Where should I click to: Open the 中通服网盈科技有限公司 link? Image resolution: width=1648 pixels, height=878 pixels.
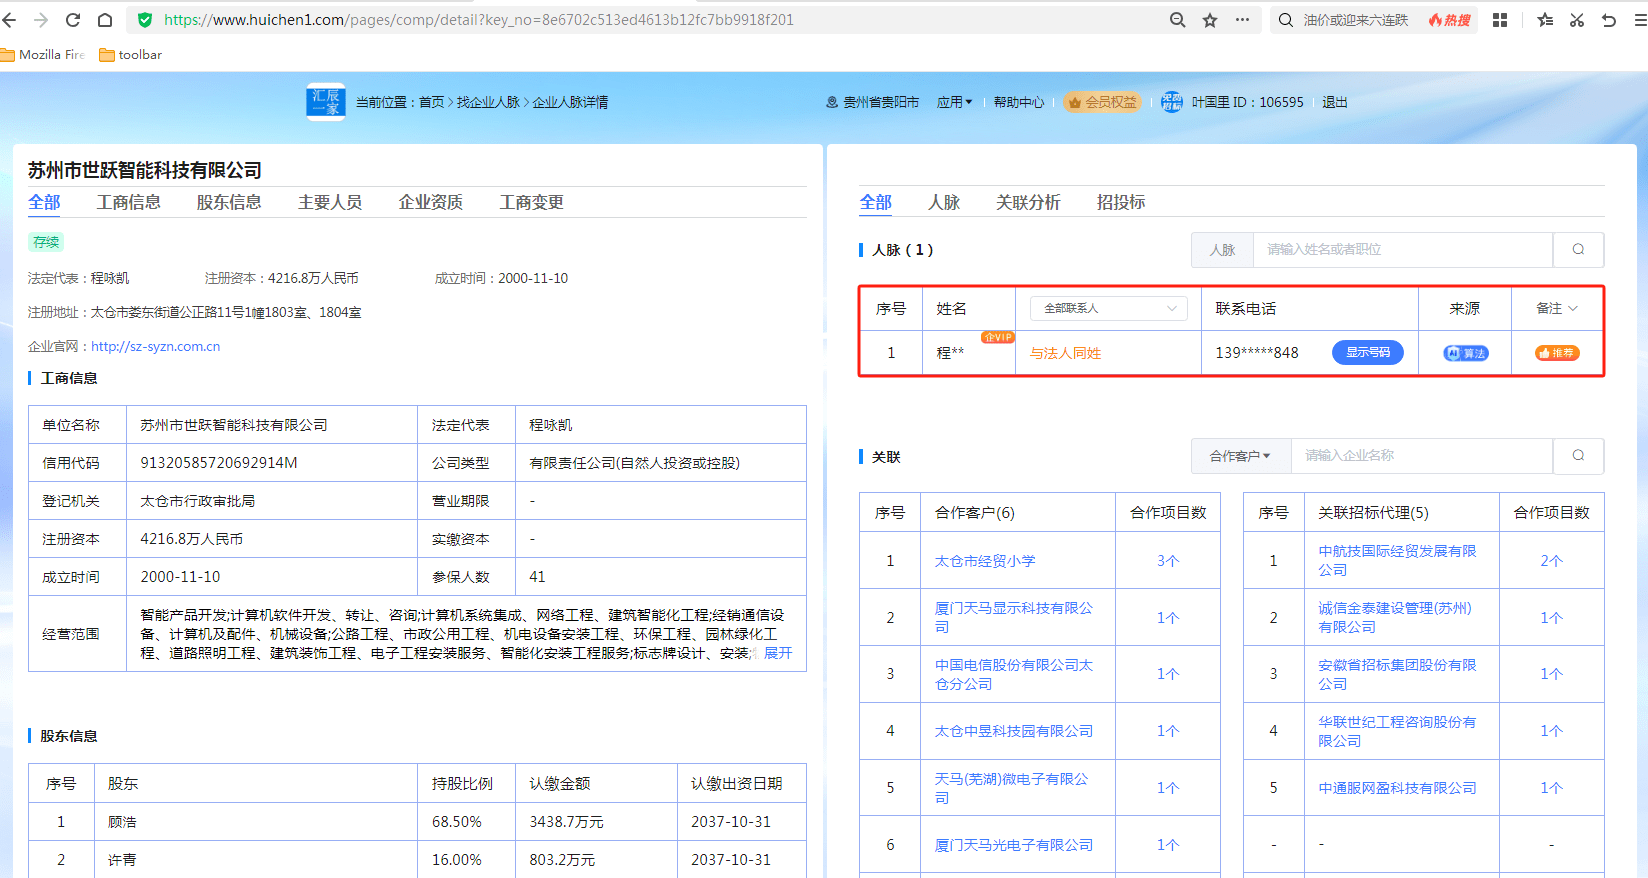point(1397,788)
